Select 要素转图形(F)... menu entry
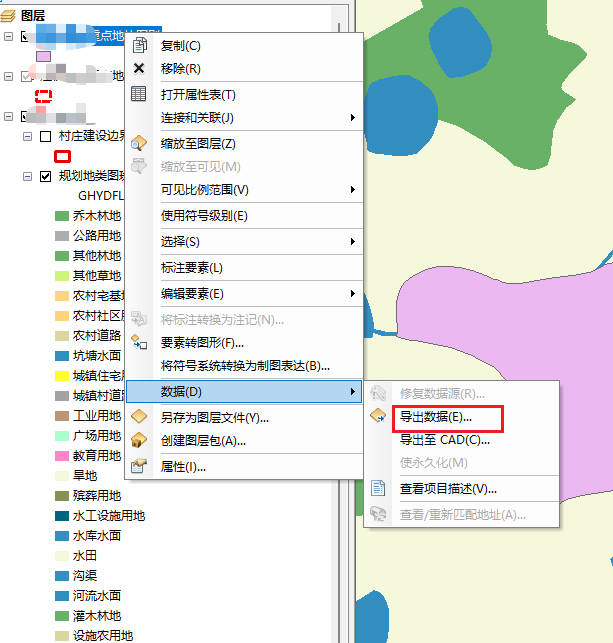This screenshot has width=613, height=643. point(203,342)
